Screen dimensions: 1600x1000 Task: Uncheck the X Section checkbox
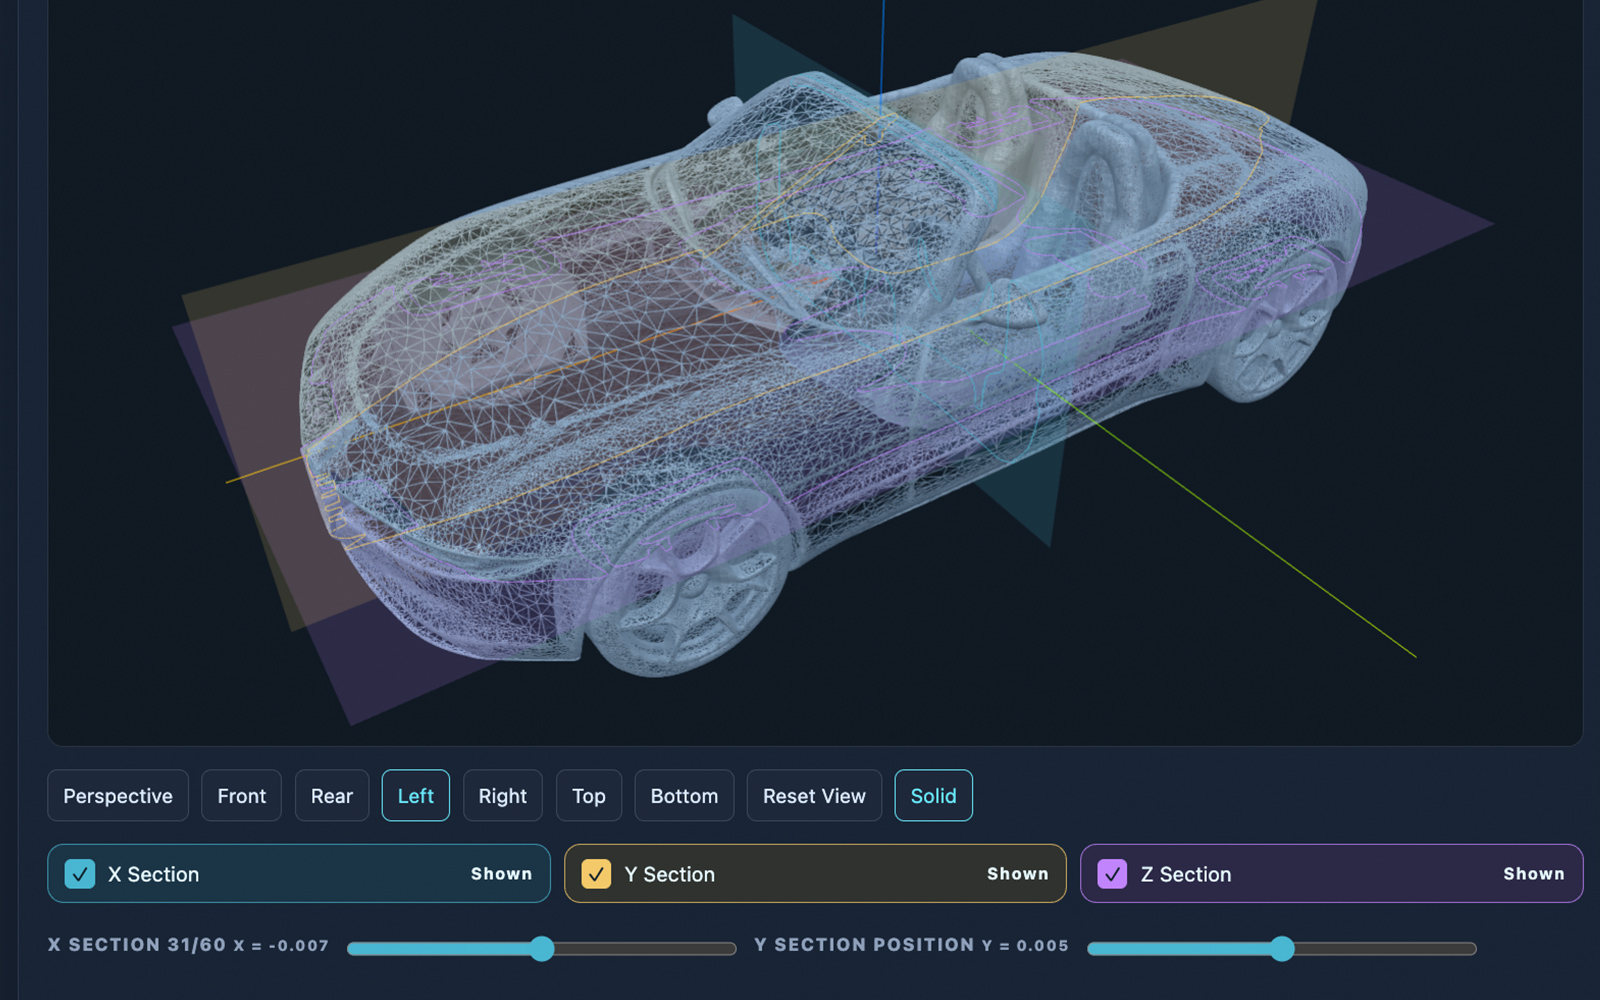pyautogui.click(x=80, y=874)
